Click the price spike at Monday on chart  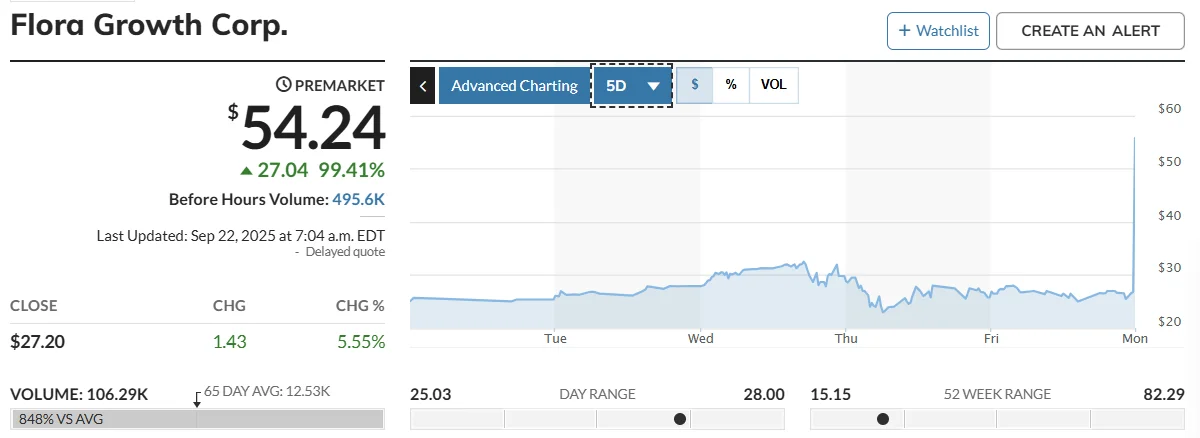click(x=1134, y=140)
